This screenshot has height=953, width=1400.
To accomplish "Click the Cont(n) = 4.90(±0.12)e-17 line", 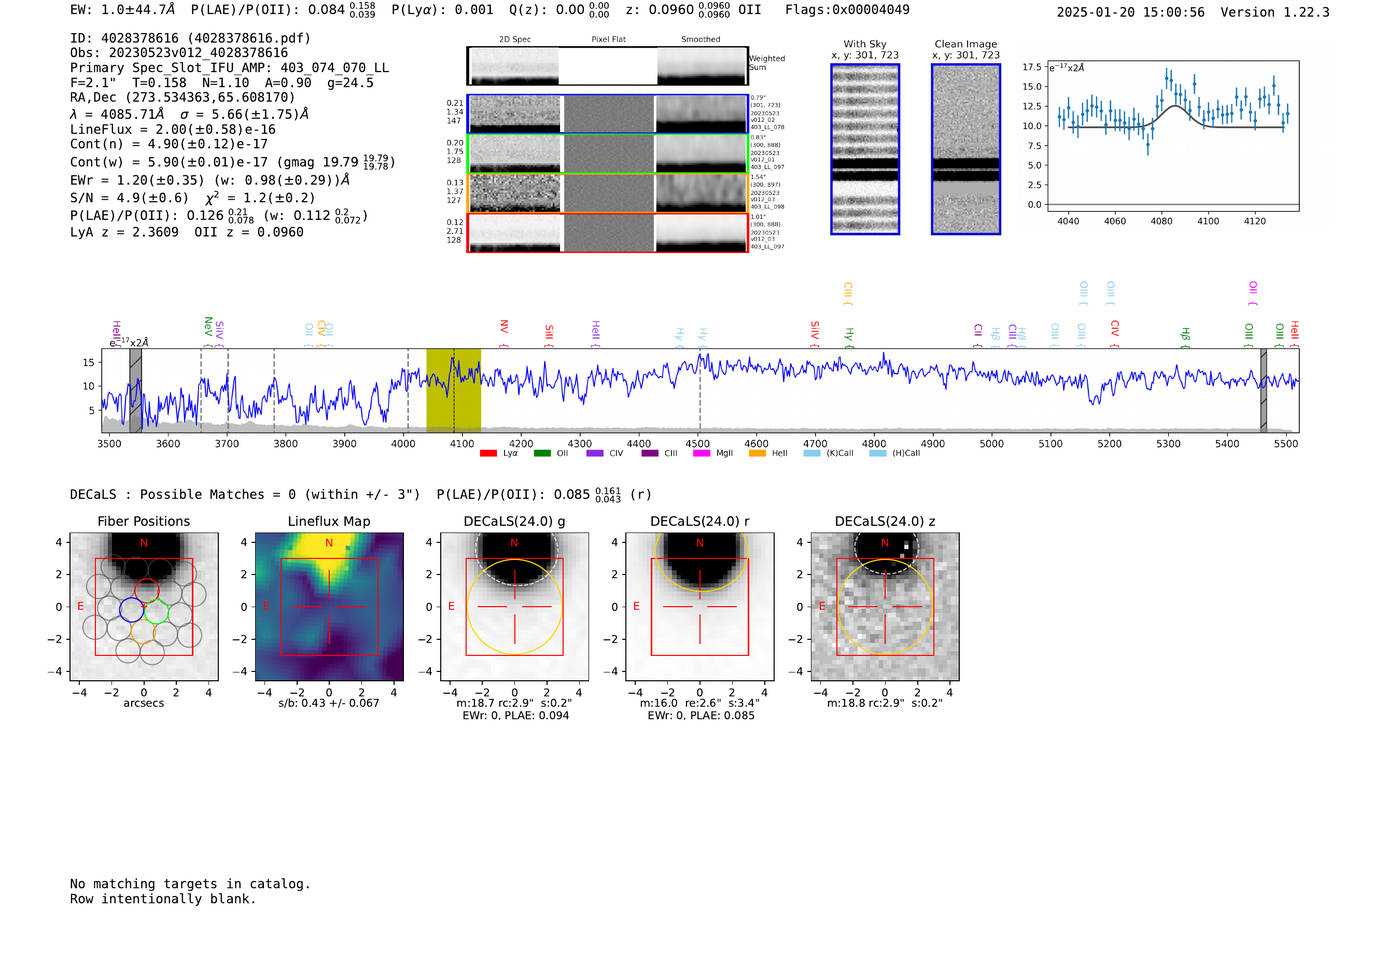I will (169, 144).
